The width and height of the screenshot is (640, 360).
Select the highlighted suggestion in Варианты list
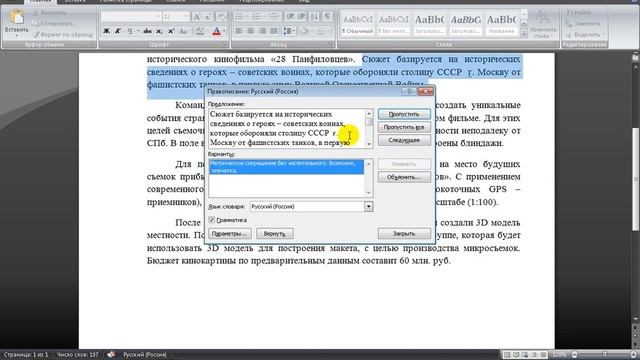click(x=286, y=167)
